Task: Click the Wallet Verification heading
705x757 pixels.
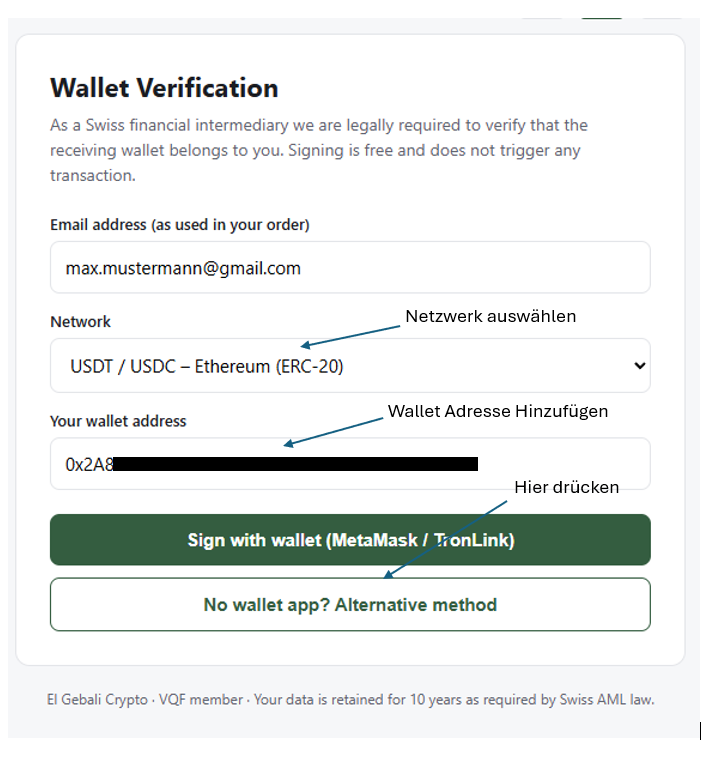Action: 164,88
